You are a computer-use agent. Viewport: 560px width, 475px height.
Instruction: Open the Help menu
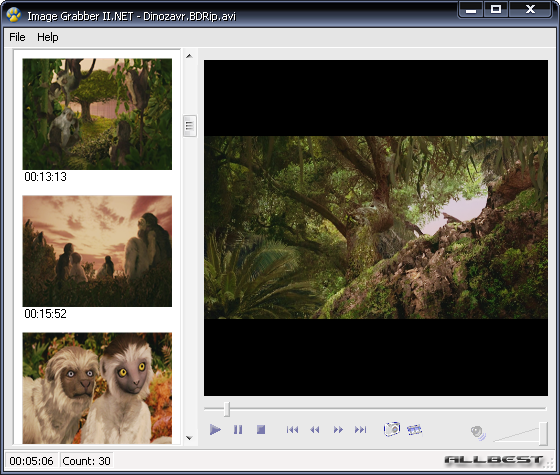click(x=48, y=37)
